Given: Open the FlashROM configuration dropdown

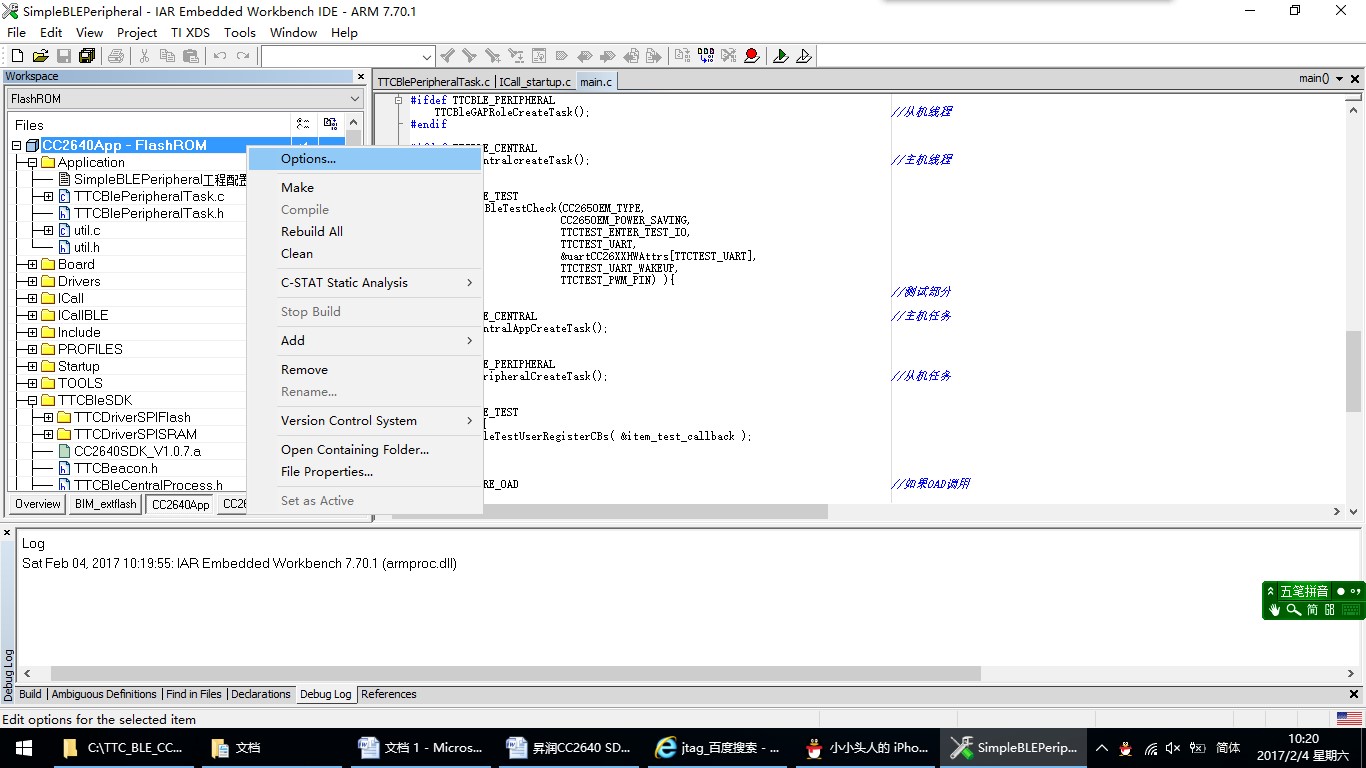Looking at the screenshot, I should click(x=185, y=98).
